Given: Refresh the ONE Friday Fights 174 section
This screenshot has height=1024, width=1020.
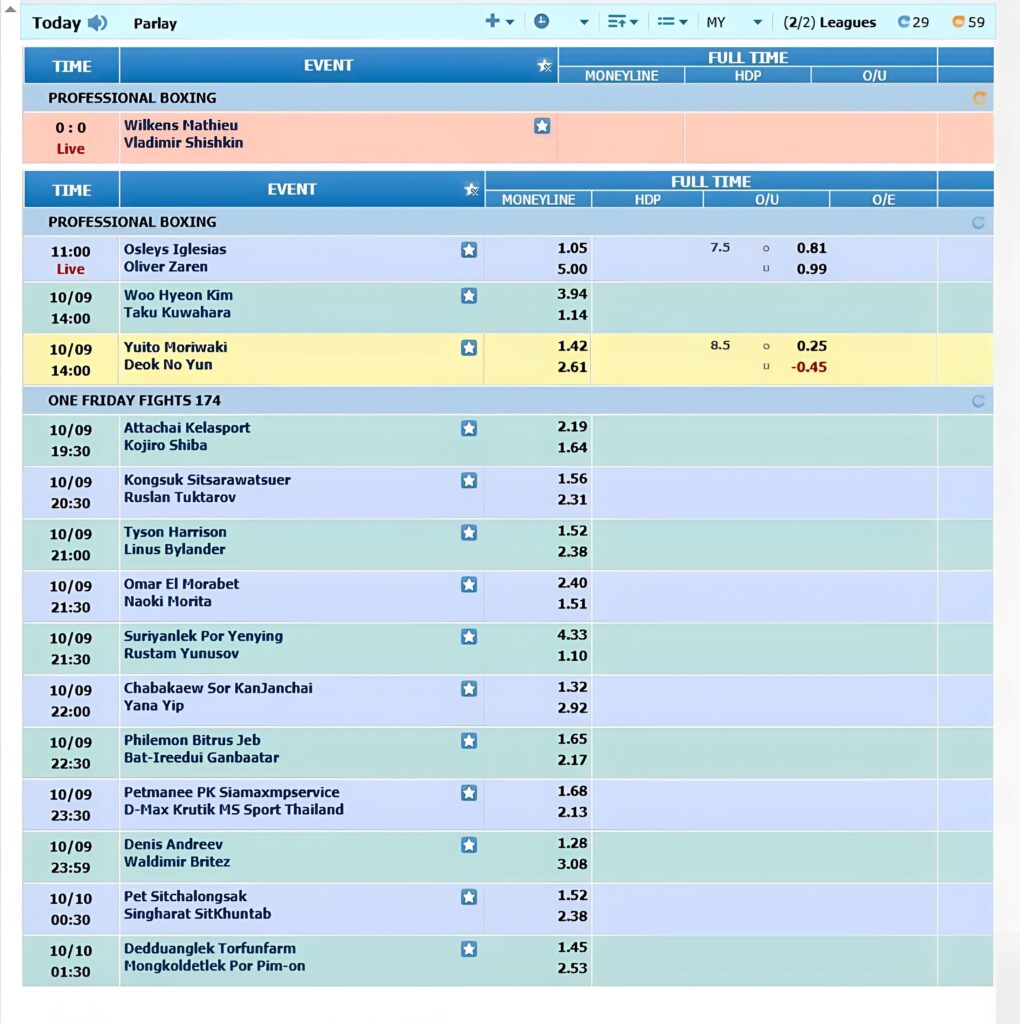Looking at the screenshot, I should (x=978, y=401).
